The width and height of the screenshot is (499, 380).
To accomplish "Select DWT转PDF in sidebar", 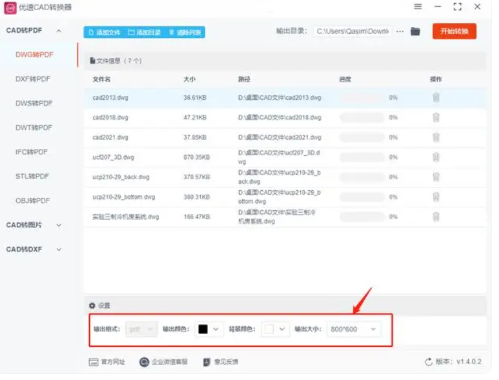I will pos(34,128).
